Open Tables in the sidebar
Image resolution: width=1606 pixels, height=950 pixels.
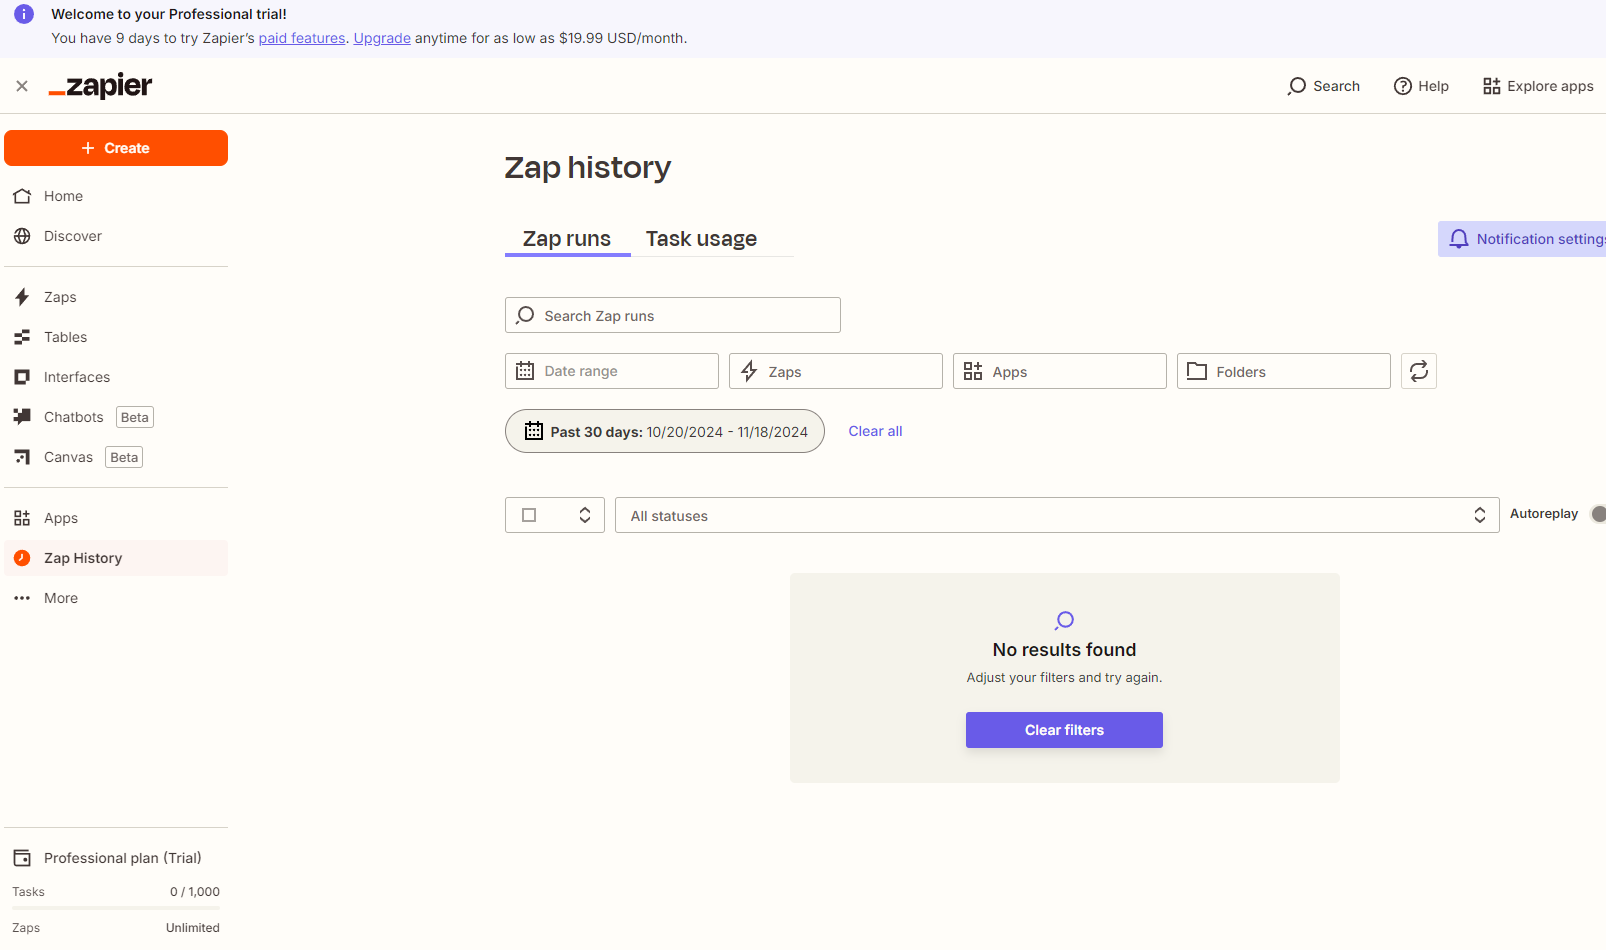[116, 337]
